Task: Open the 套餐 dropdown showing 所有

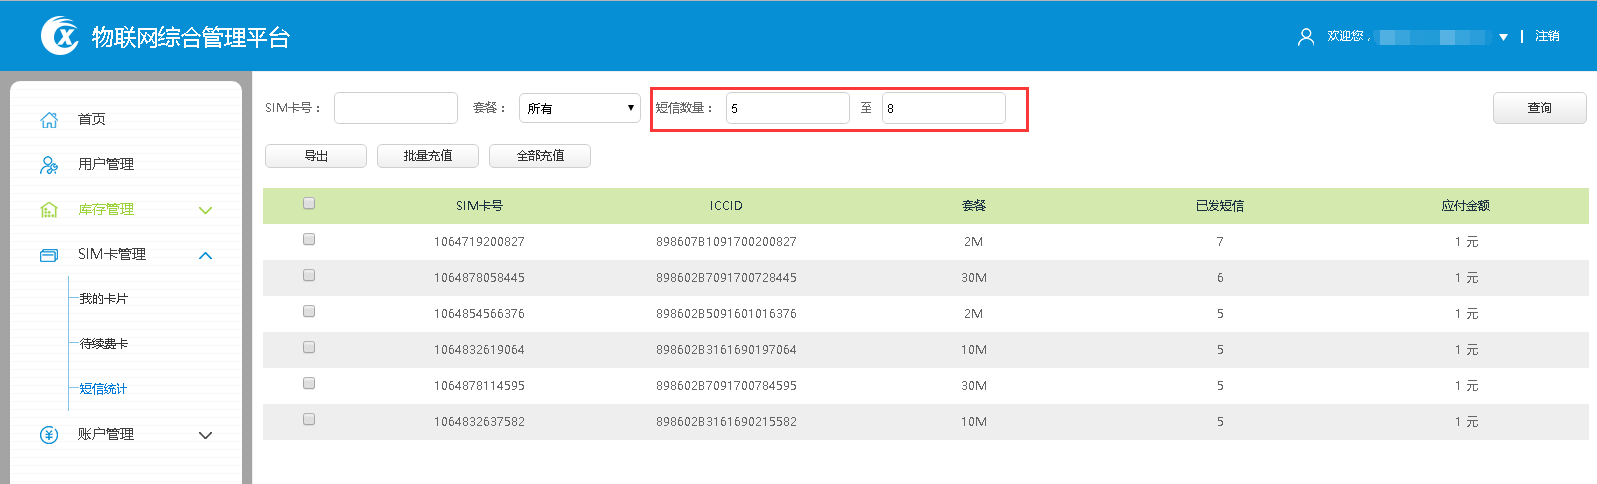Action: pos(580,108)
